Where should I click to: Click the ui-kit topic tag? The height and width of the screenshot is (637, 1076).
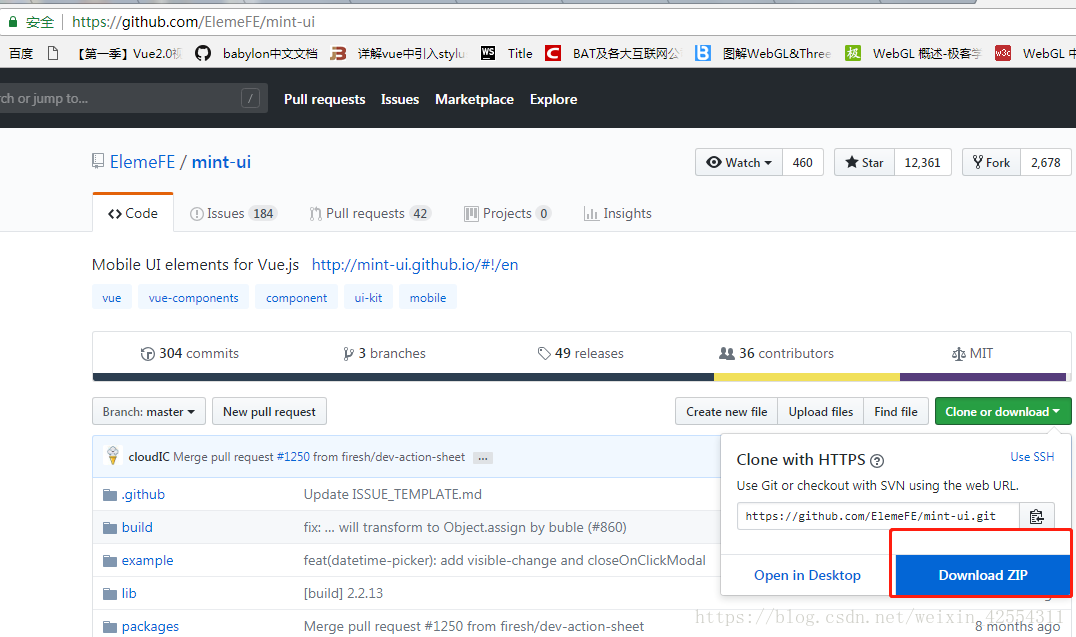coord(369,298)
